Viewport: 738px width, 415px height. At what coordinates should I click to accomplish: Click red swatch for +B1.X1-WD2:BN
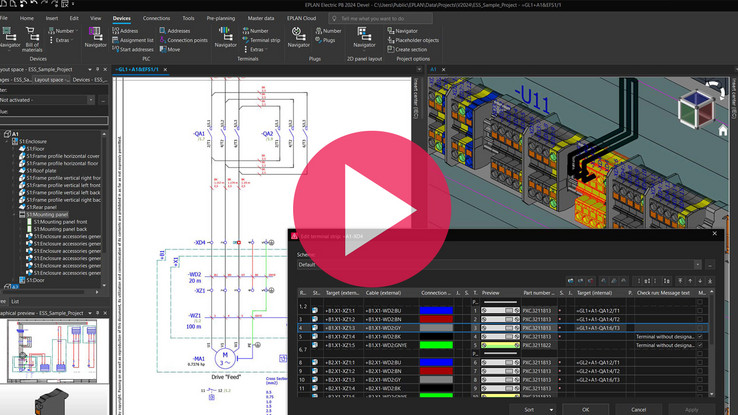(x=436, y=319)
